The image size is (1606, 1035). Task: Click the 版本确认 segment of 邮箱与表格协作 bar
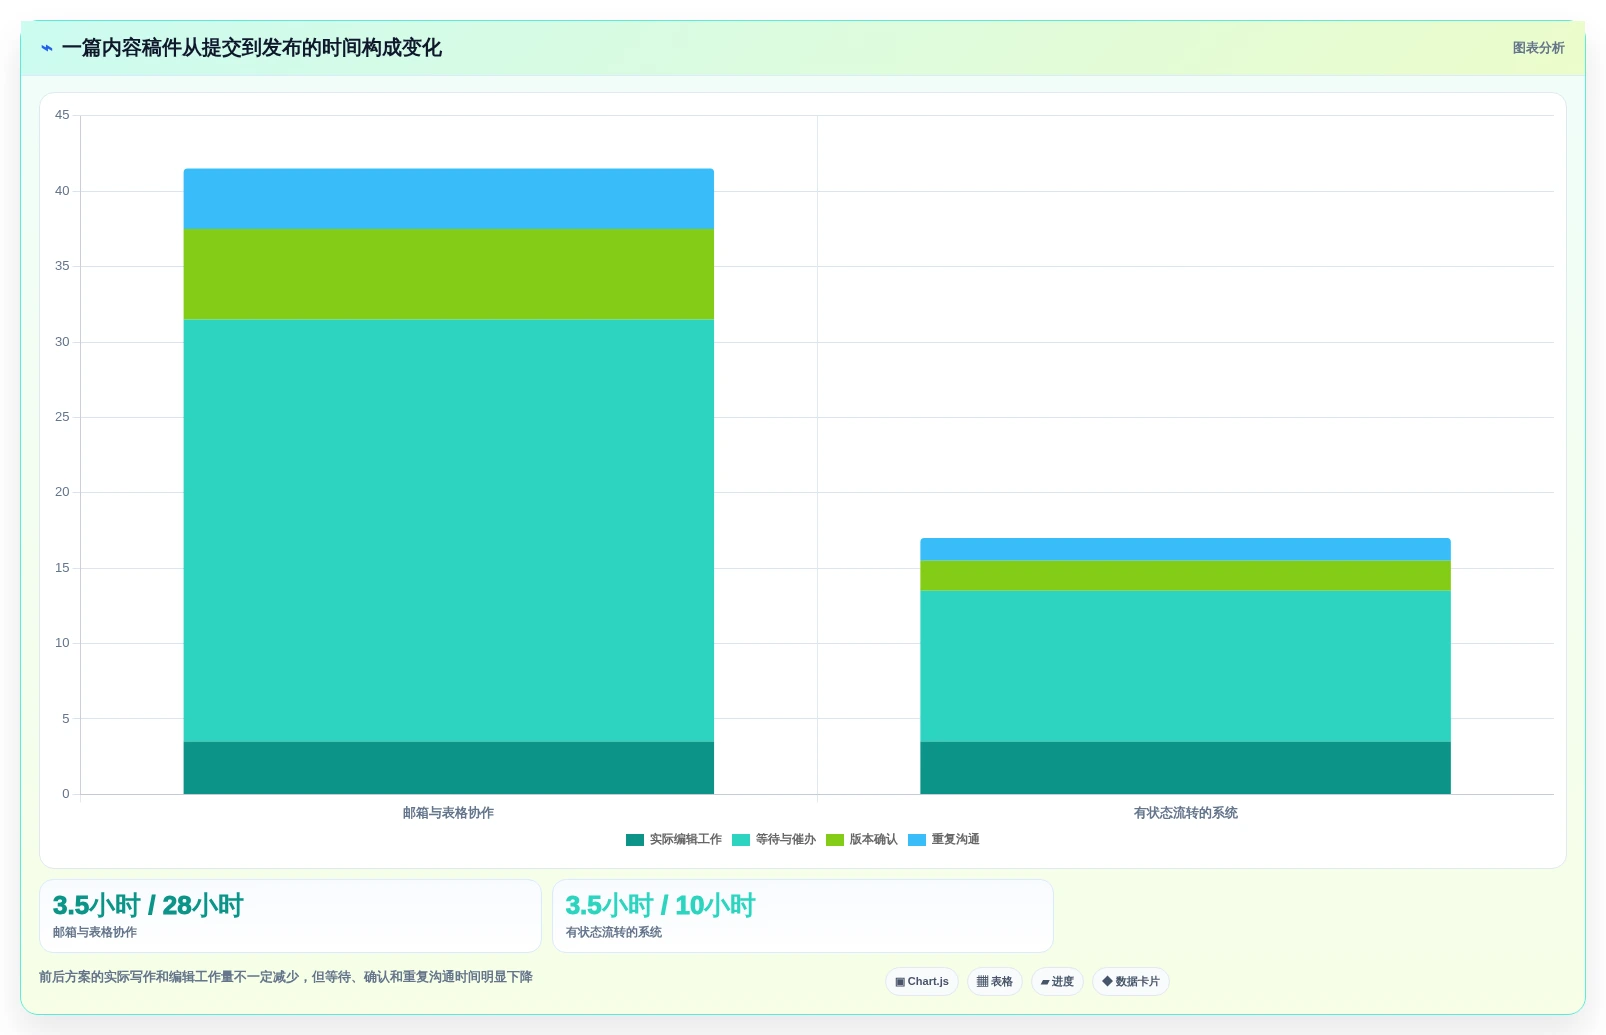(x=449, y=275)
